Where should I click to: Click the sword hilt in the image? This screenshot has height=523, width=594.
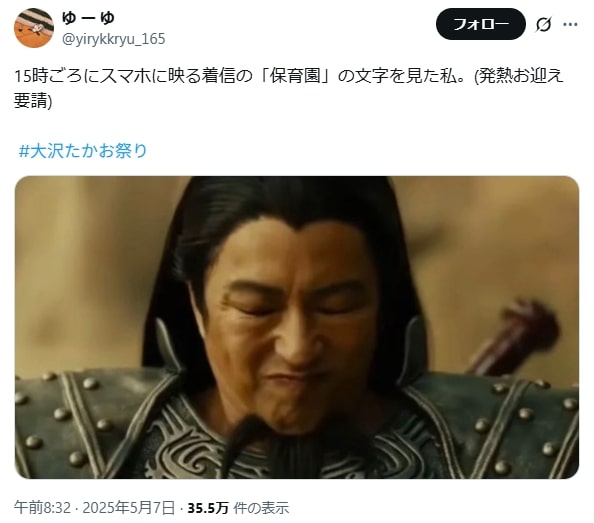515,337
